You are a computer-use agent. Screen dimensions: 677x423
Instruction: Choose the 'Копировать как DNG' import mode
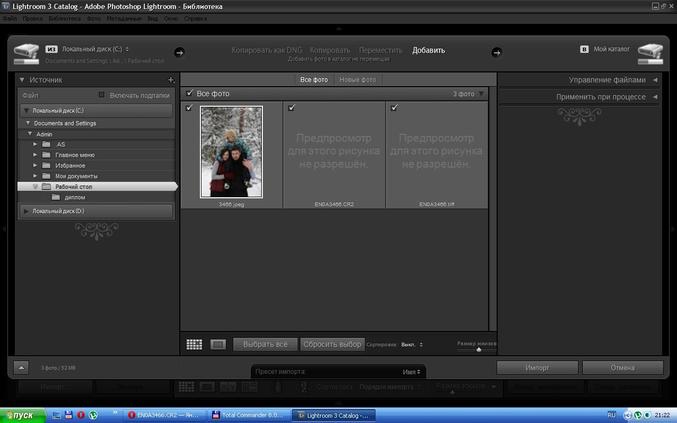point(267,50)
